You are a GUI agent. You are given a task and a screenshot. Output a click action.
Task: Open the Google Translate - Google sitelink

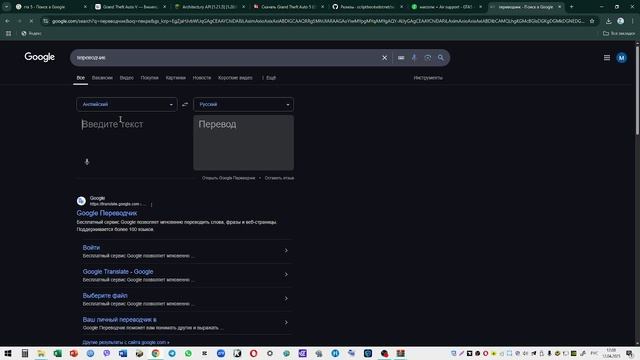click(x=118, y=271)
